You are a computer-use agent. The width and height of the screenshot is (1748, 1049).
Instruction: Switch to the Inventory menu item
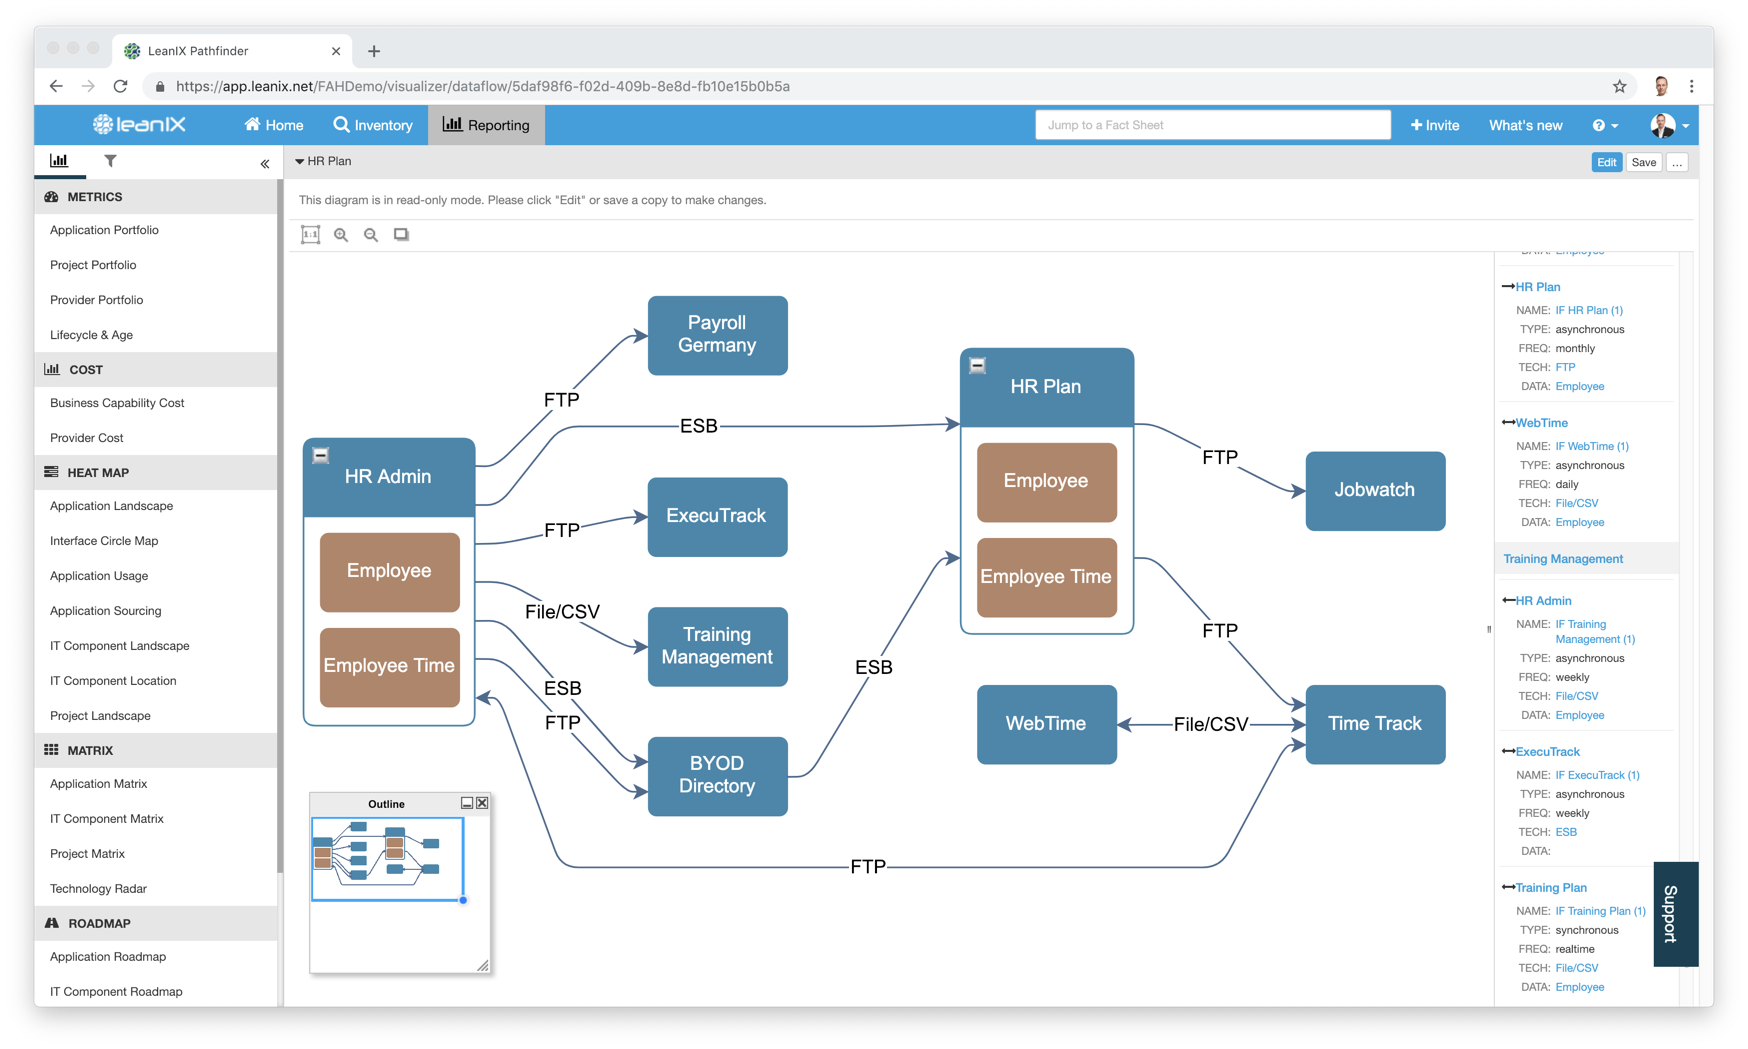(373, 125)
